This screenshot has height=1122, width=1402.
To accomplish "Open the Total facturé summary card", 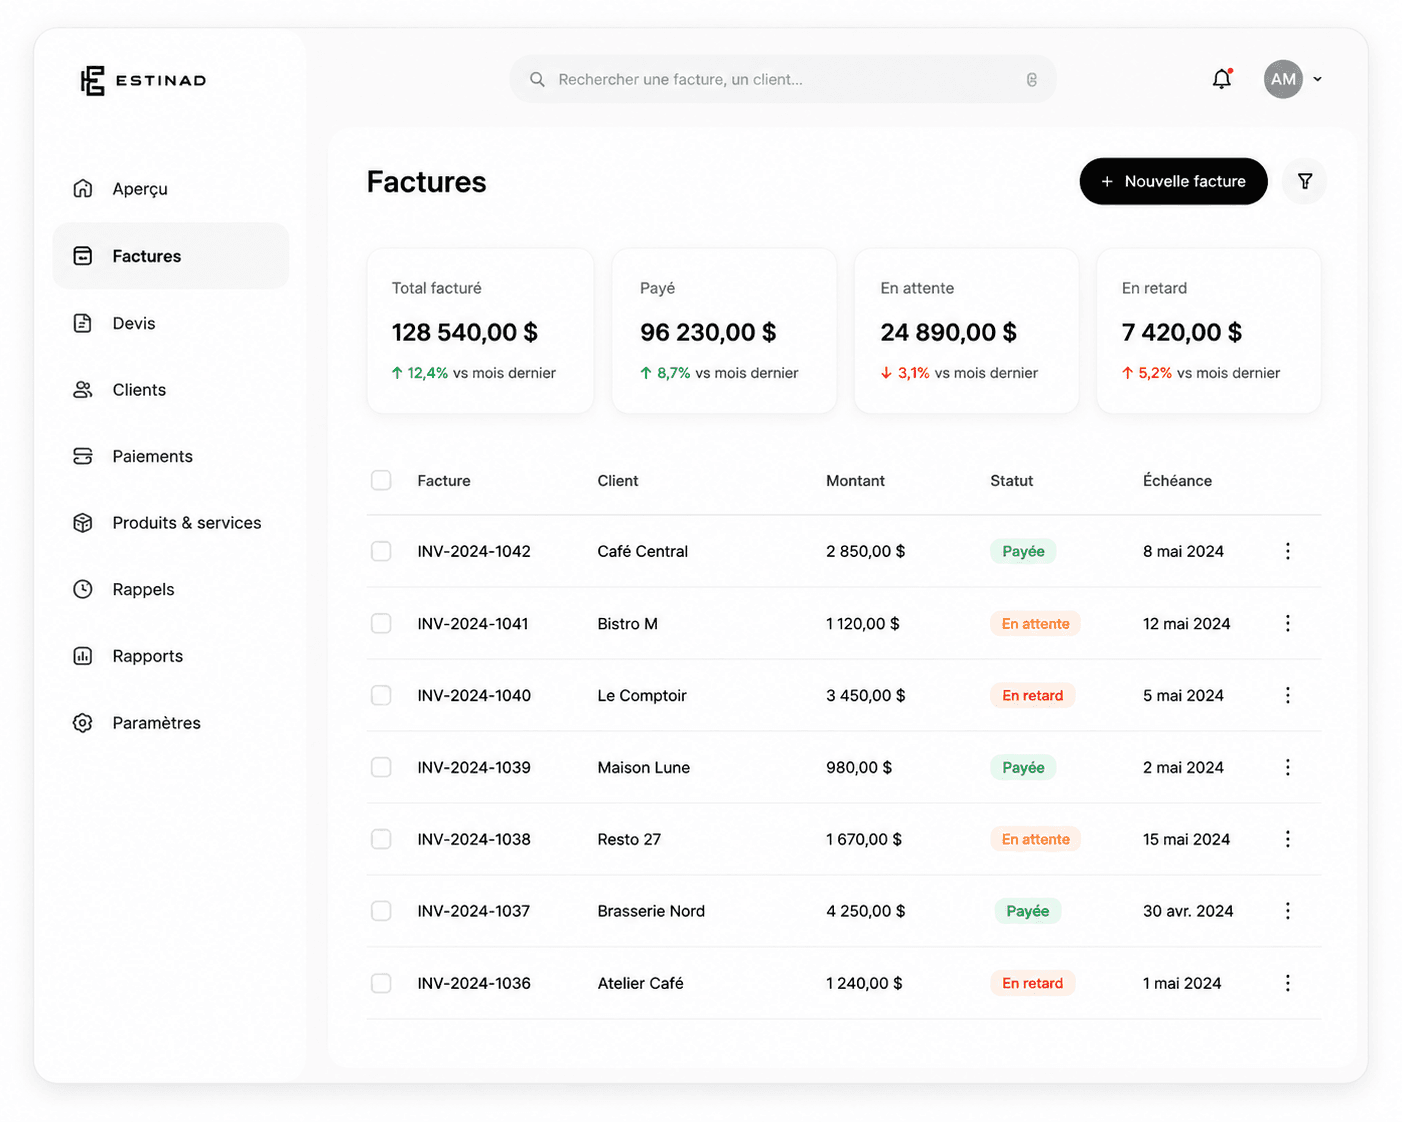I will pos(480,331).
